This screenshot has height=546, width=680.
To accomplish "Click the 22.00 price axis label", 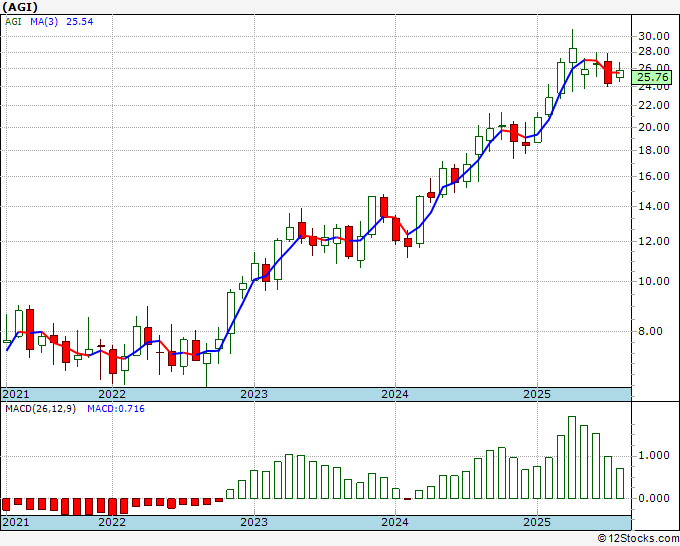I will pyautogui.click(x=653, y=105).
